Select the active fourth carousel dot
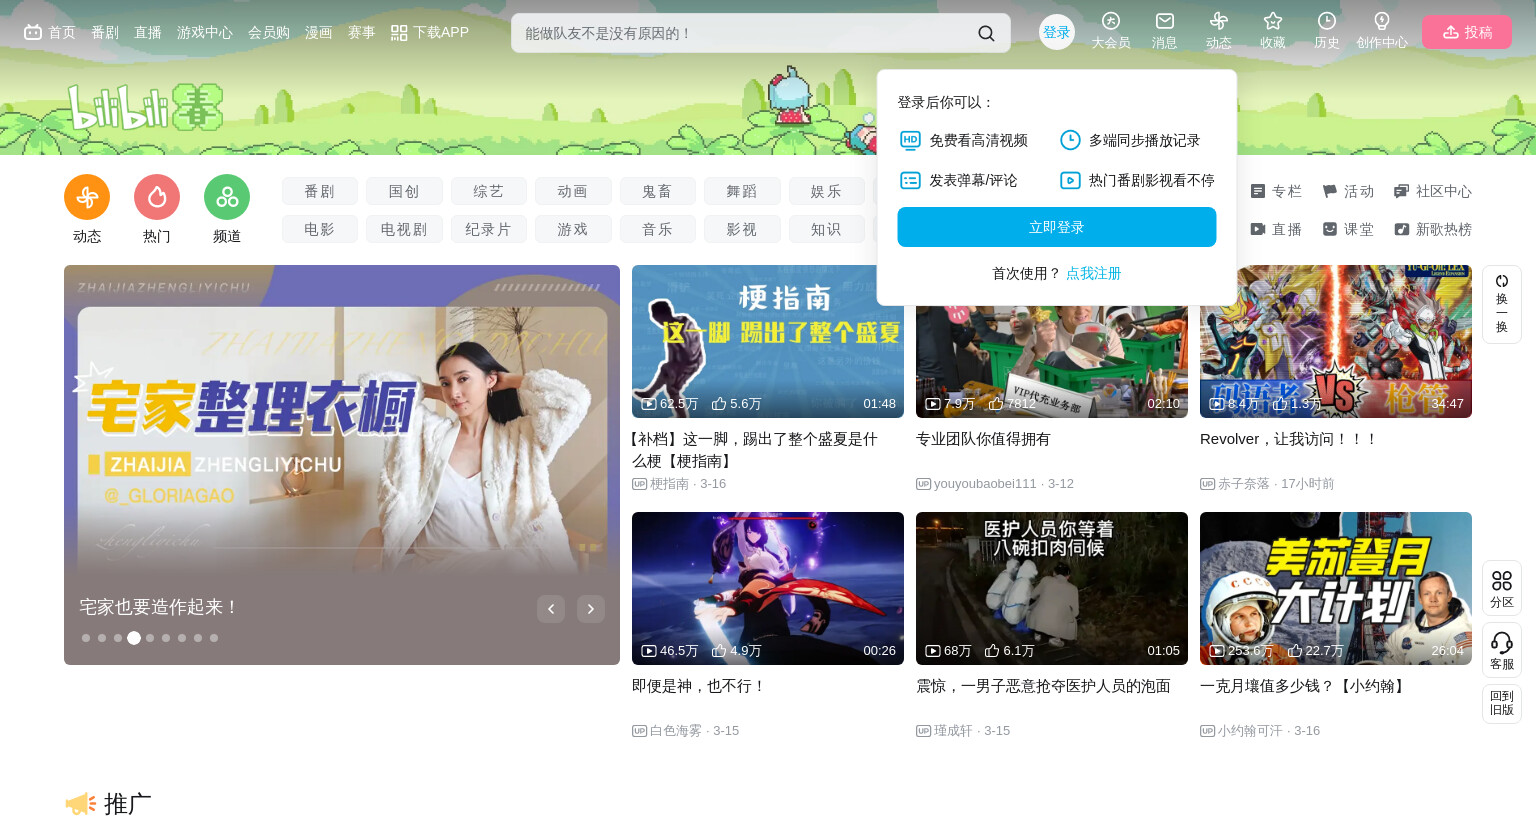1536x816 pixels. pos(134,638)
